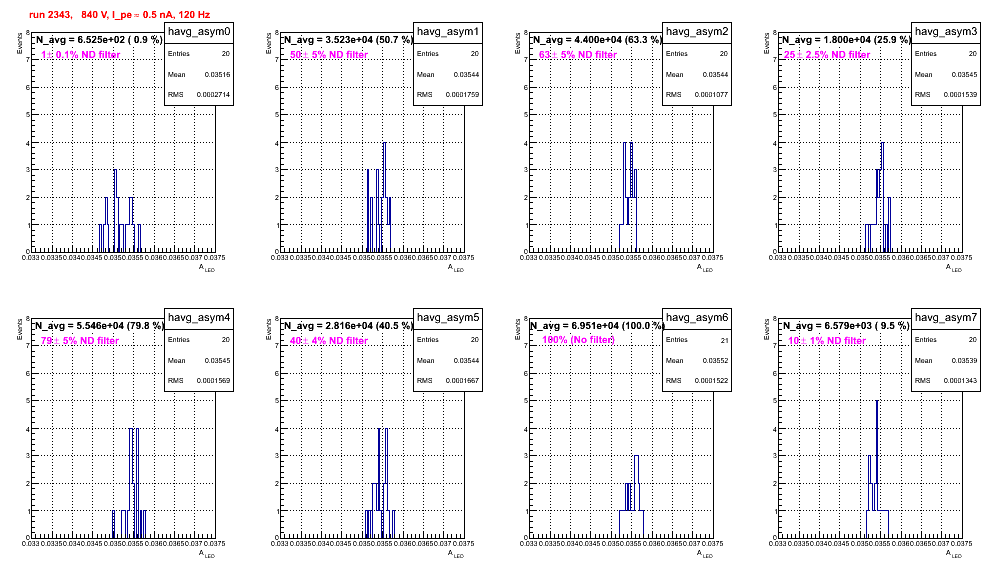The height and width of the screenshot is (572, 996).
Task: Click the A_LED axis label under havg_asym7 plot
Action: point(953,554)
